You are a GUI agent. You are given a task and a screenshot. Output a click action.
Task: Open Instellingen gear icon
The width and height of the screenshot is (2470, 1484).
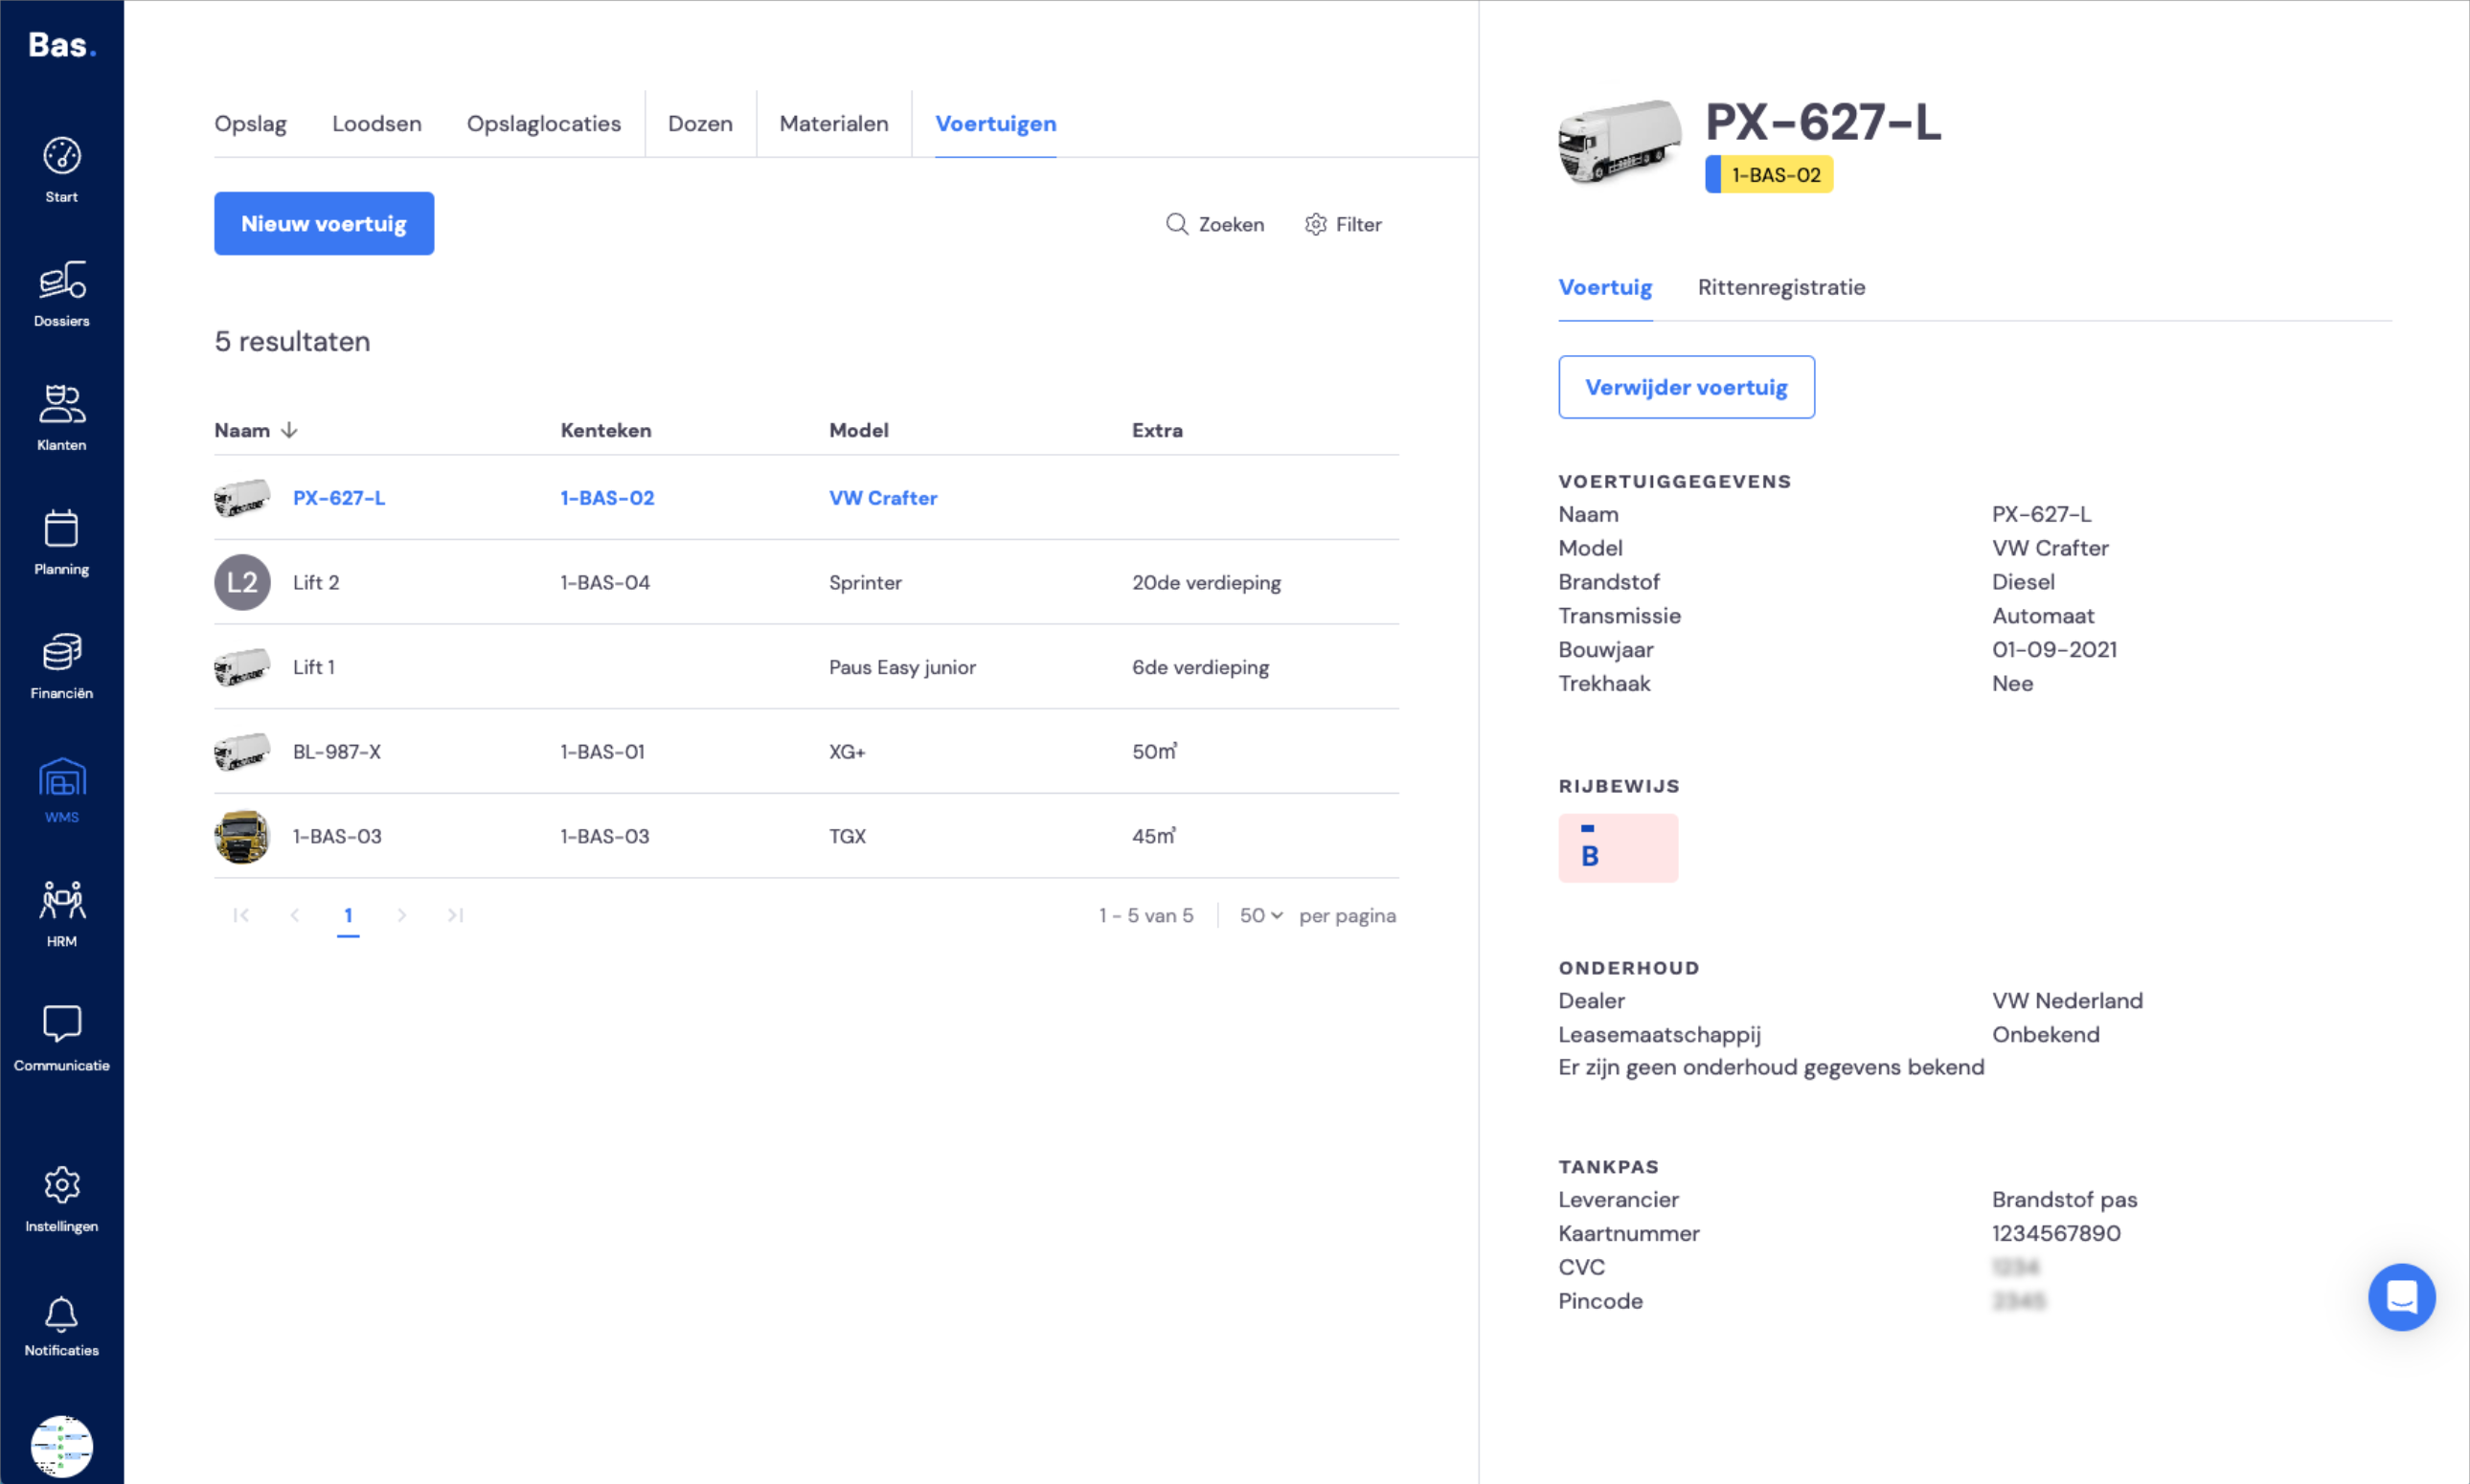pos(61,1185)
